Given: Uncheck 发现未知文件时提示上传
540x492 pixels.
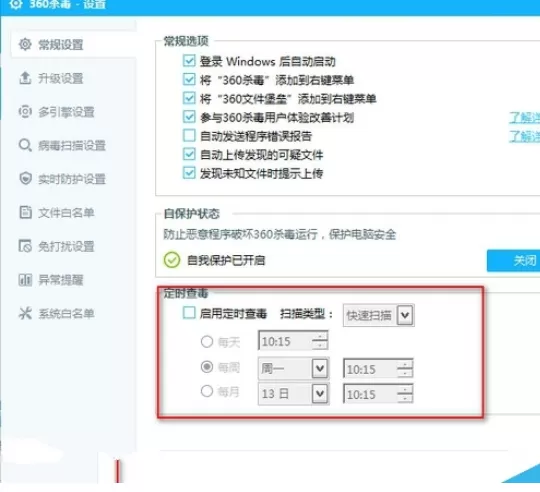Looking at the screenshot, I should coord(189,172).
